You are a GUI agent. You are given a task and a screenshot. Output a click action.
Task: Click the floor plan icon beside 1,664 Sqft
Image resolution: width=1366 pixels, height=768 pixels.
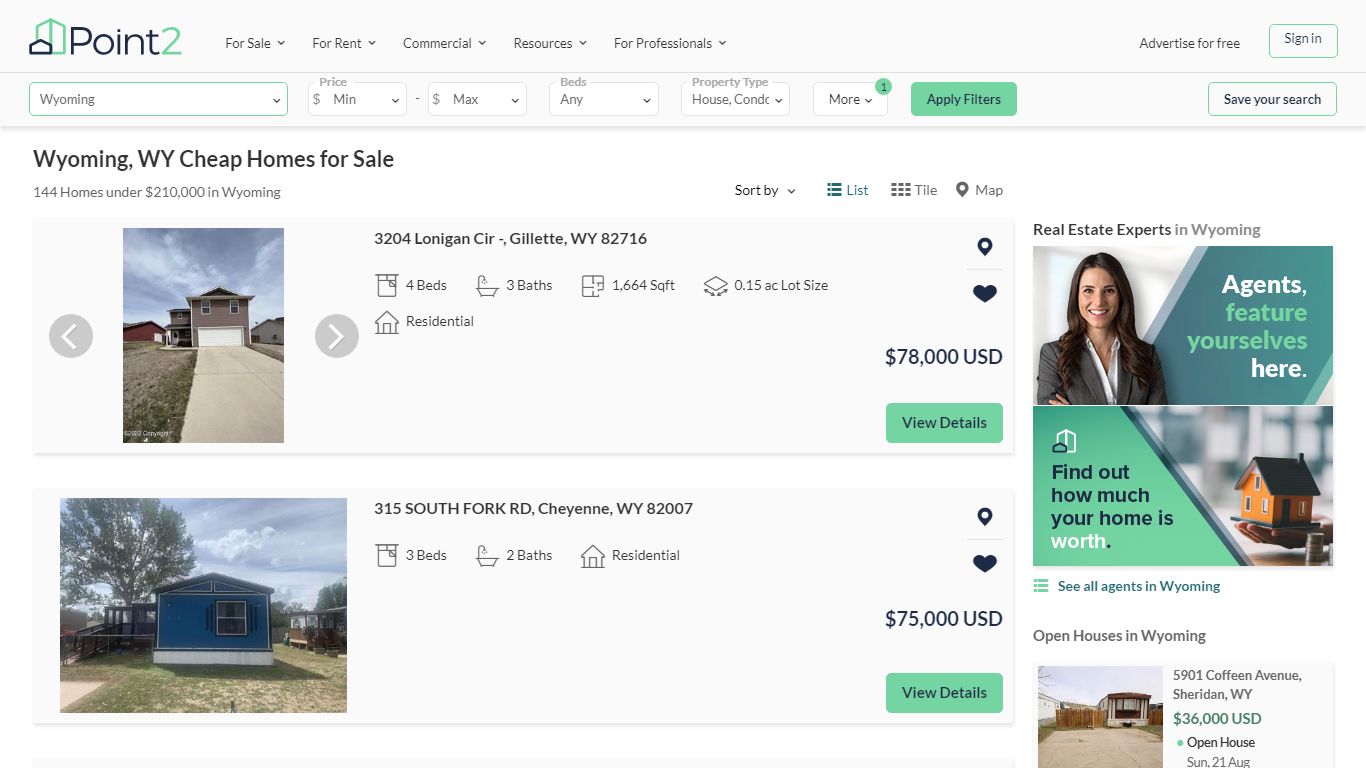pyautogui.click(x=593, y=286)
